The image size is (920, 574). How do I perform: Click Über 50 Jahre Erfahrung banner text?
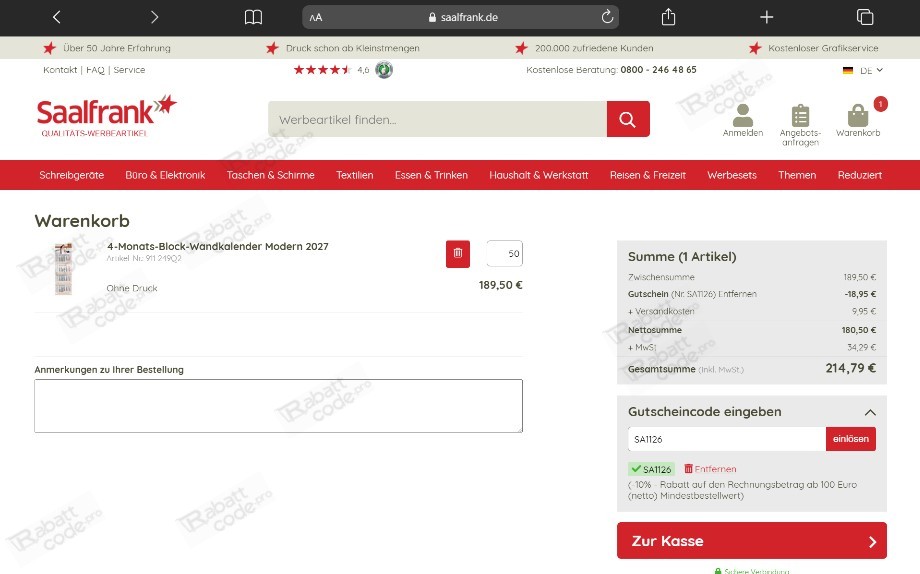(x=117, y=48)
